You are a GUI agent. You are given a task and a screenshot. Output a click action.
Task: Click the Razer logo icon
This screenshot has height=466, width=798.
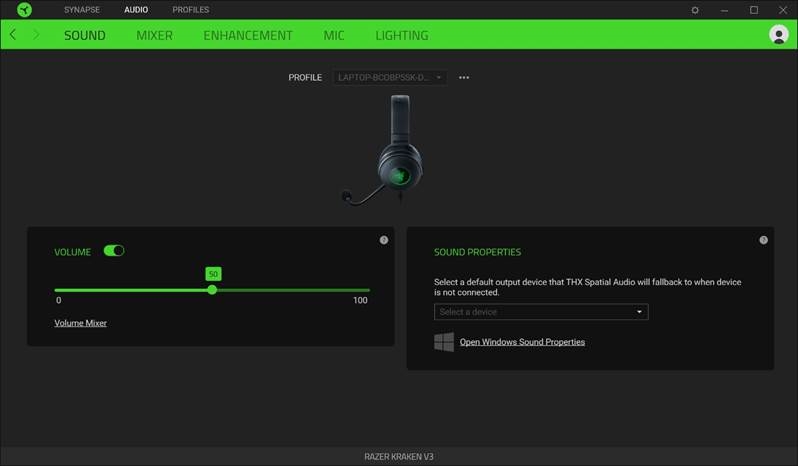(24, 10)
